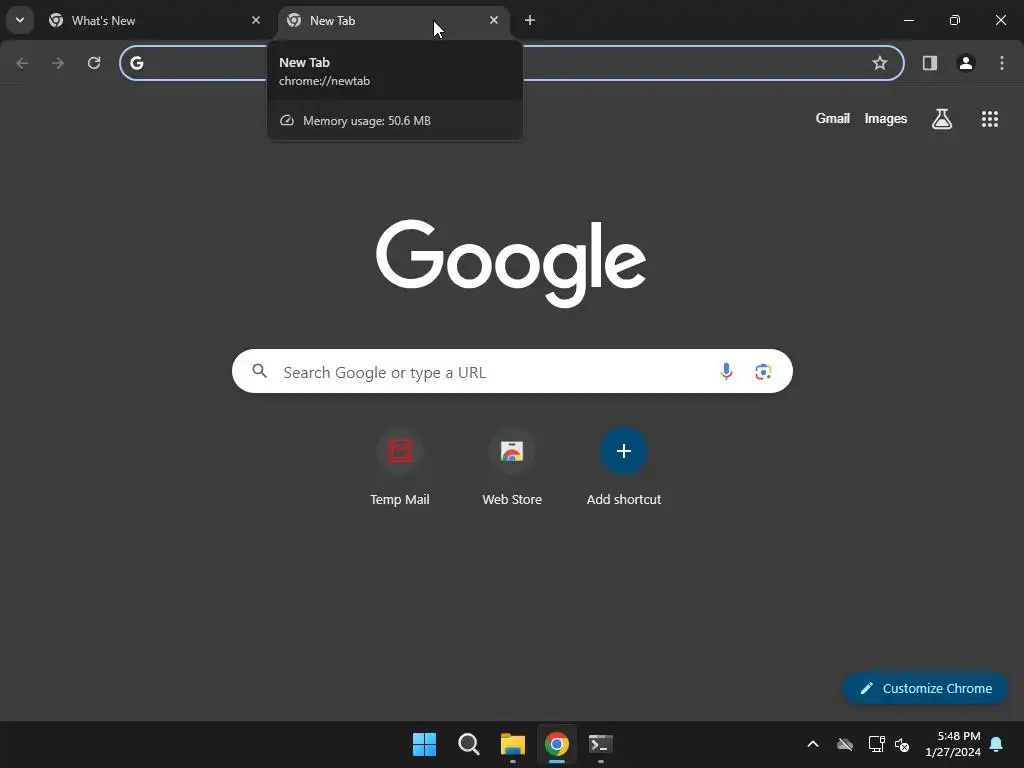Open the profile avatar menu
This screenshot has width=1024, height=768.
pos(966,63)
